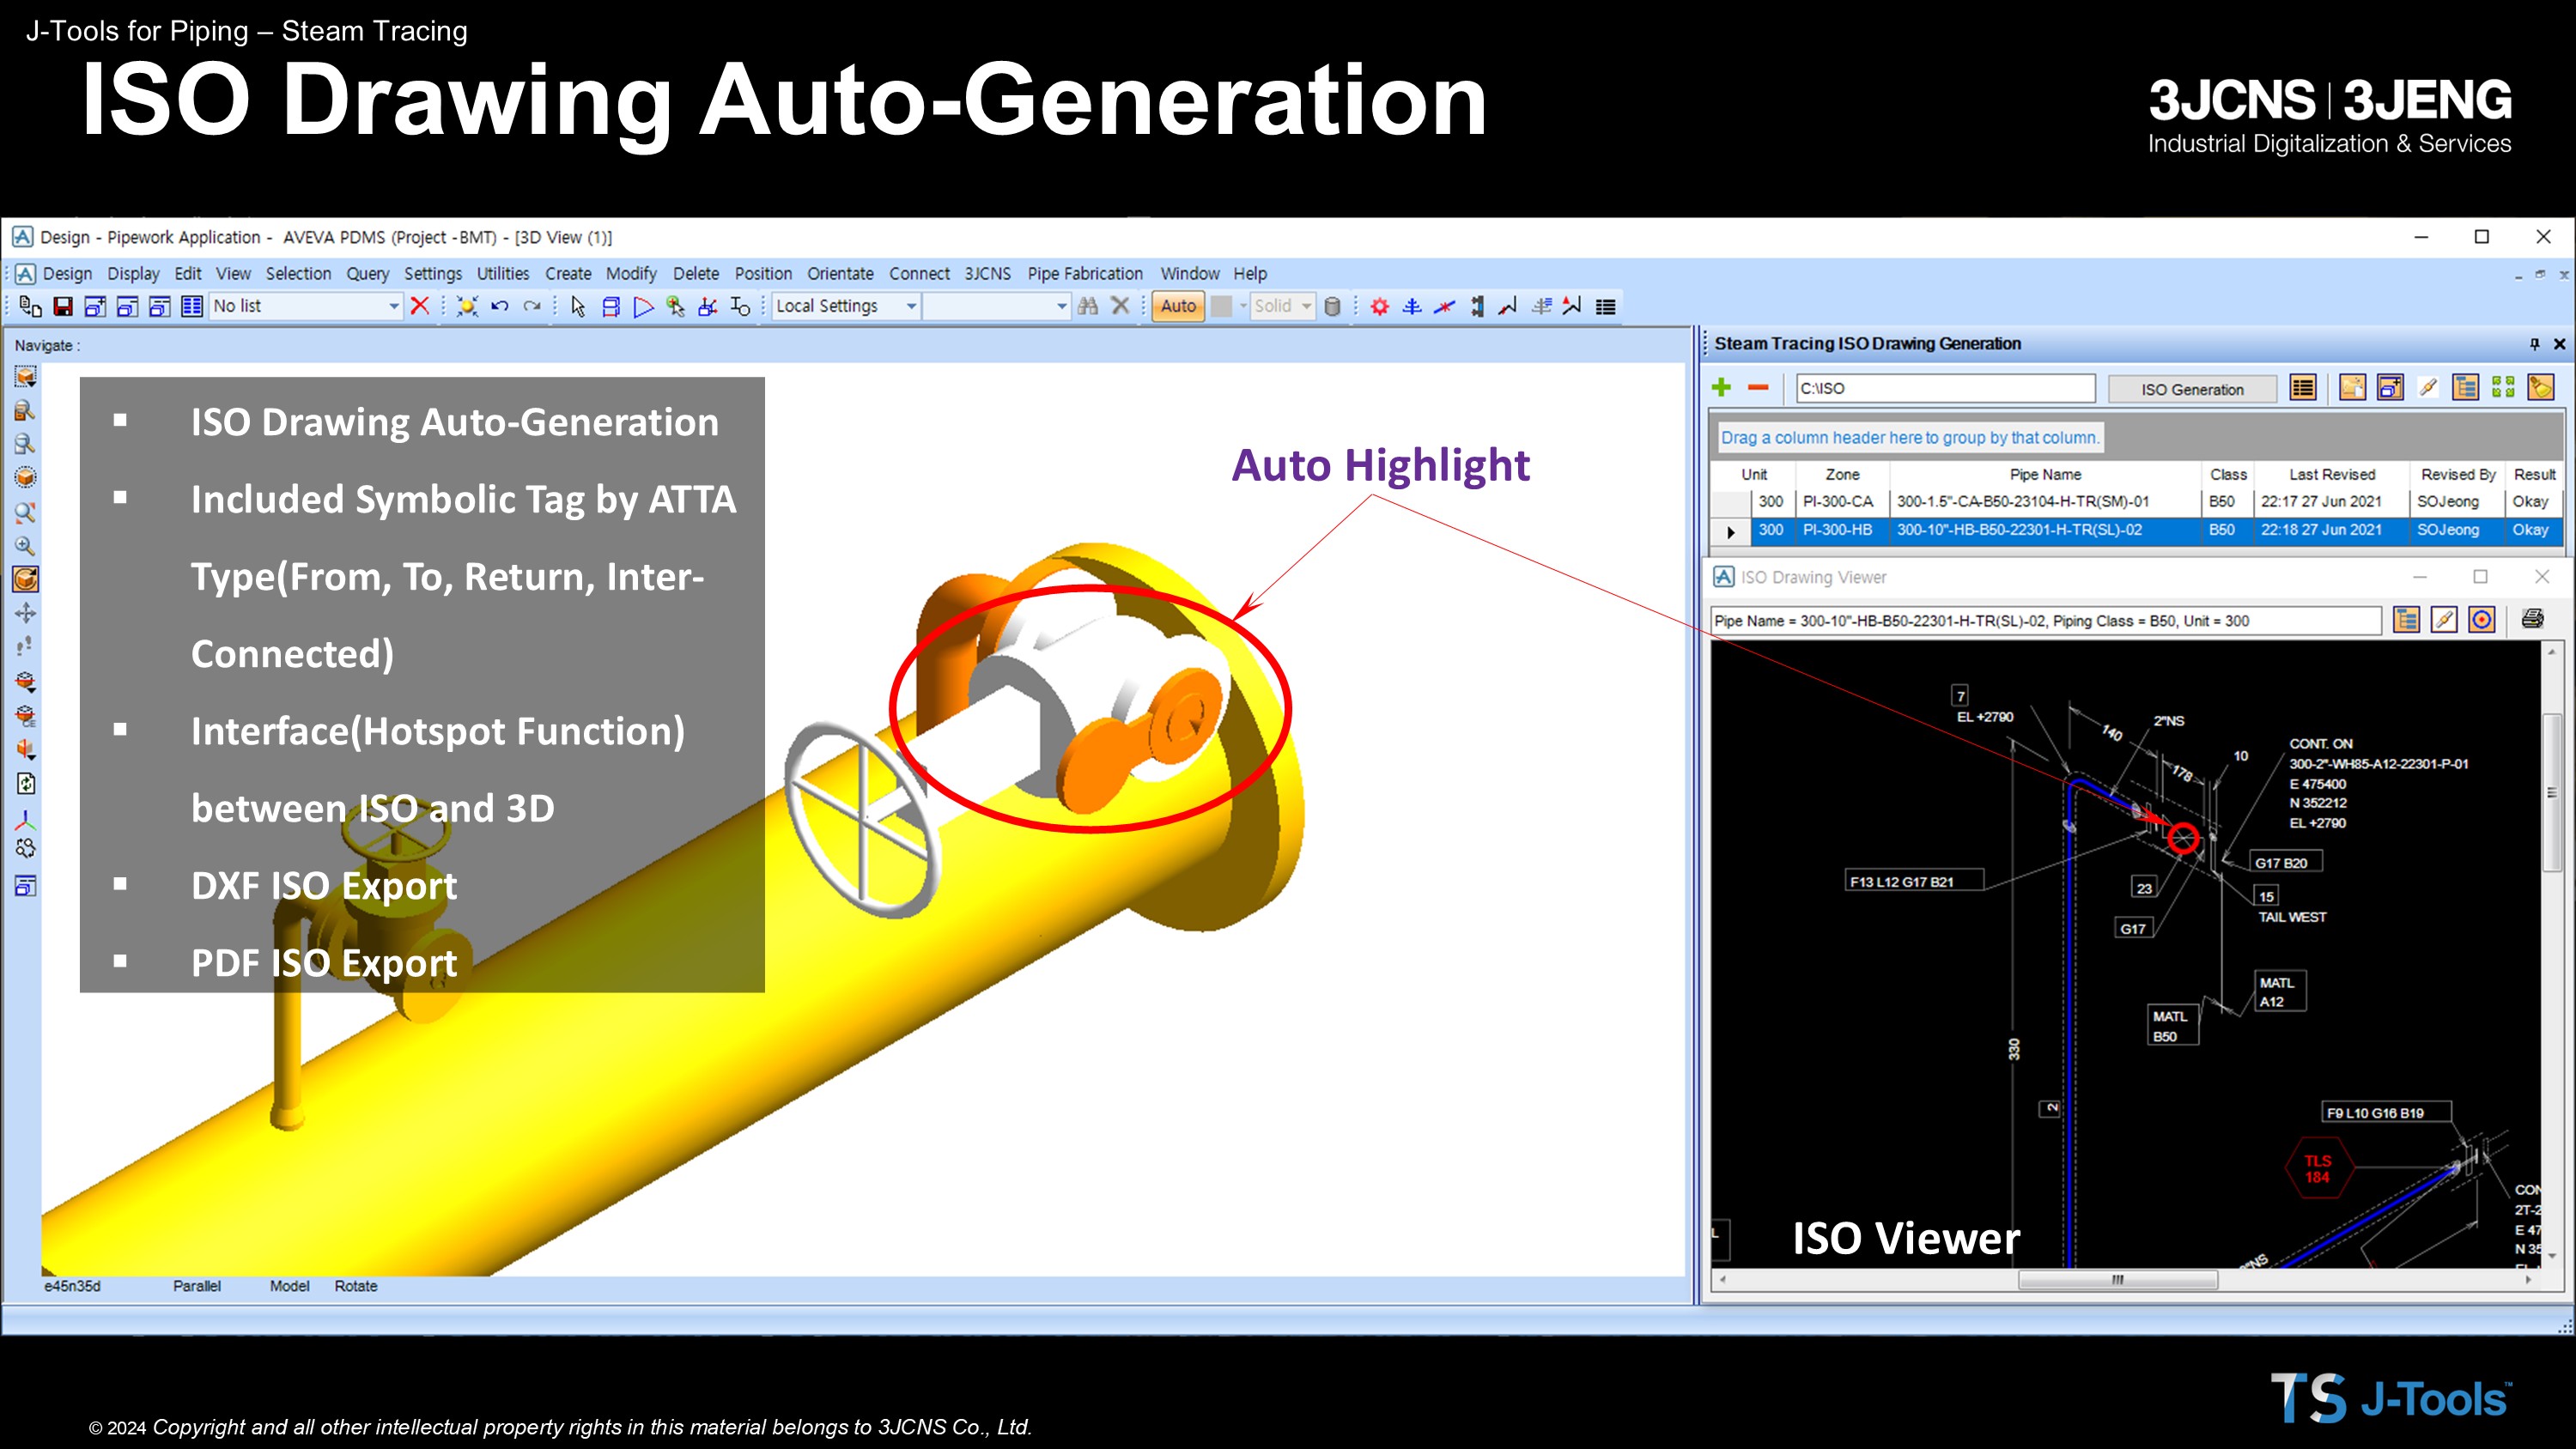Open the Pipe Fabrication menu
Image resolution: width=2576 pixels, height=1449 pixels.
point(1085,273)
